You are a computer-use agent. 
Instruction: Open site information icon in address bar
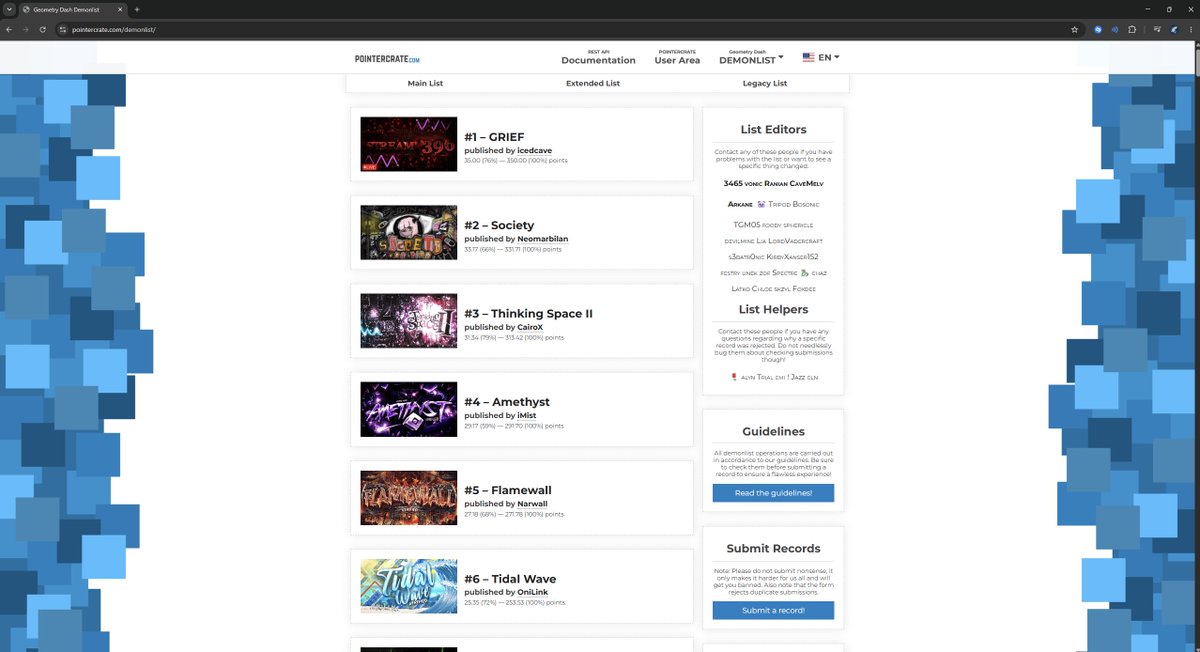pos(62,30)
